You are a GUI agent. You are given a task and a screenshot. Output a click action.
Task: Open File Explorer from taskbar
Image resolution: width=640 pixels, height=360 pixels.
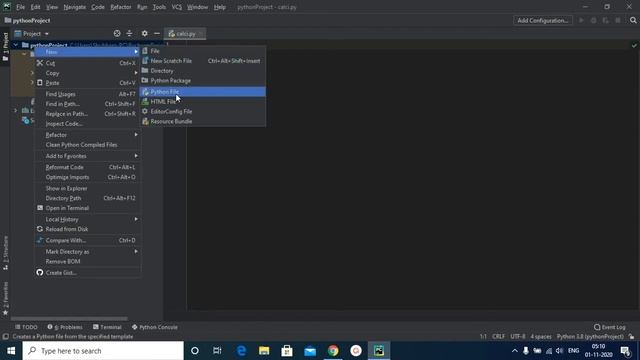pos(264,351)
